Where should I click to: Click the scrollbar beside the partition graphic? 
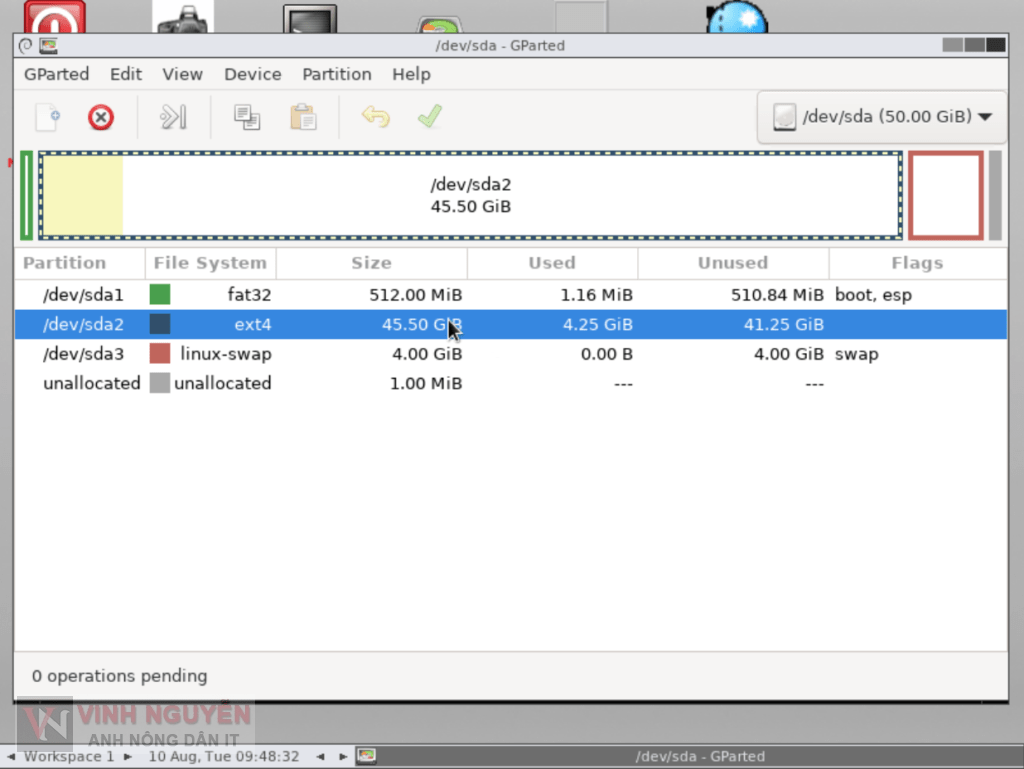pyautogui.click(x=993, y=195)
